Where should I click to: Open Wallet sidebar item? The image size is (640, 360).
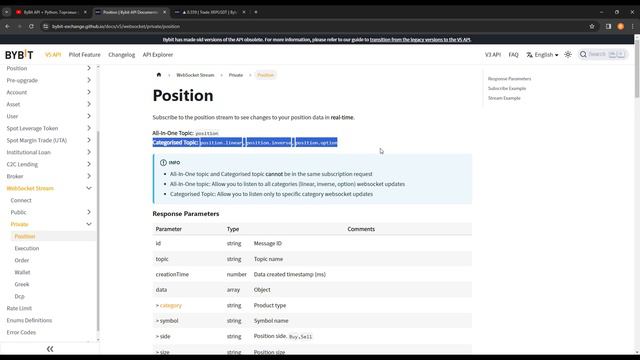(22, 272)
